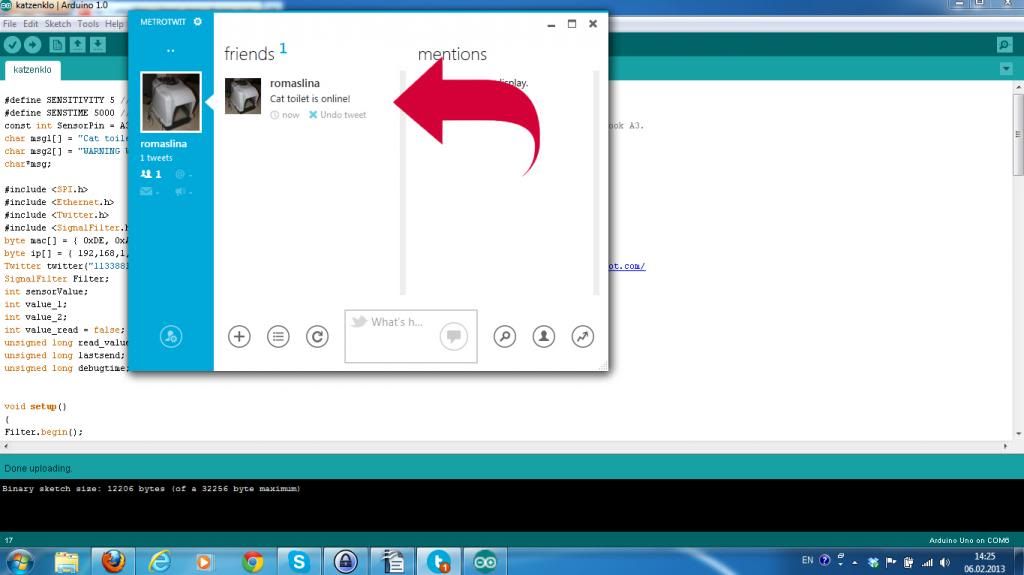The height and width of the screenshot is (575, 1024).
Task: Open Arduino taskbar icon
Action: (x=485, y=562)
